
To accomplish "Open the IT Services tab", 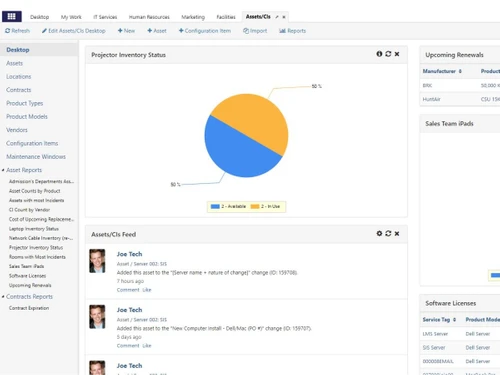I will tap(105, 17).
